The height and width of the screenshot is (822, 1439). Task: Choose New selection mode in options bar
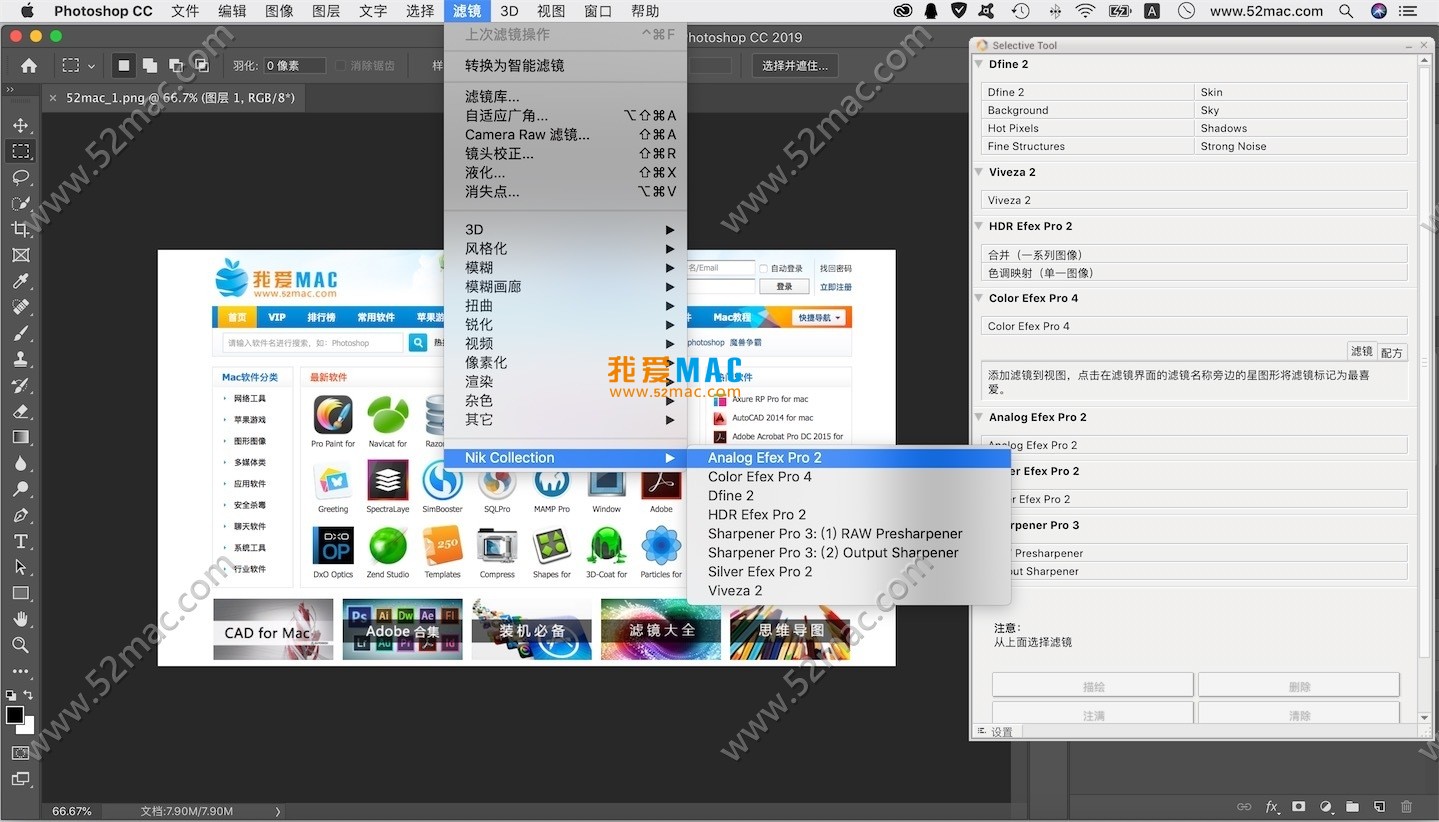click(124, 66)
